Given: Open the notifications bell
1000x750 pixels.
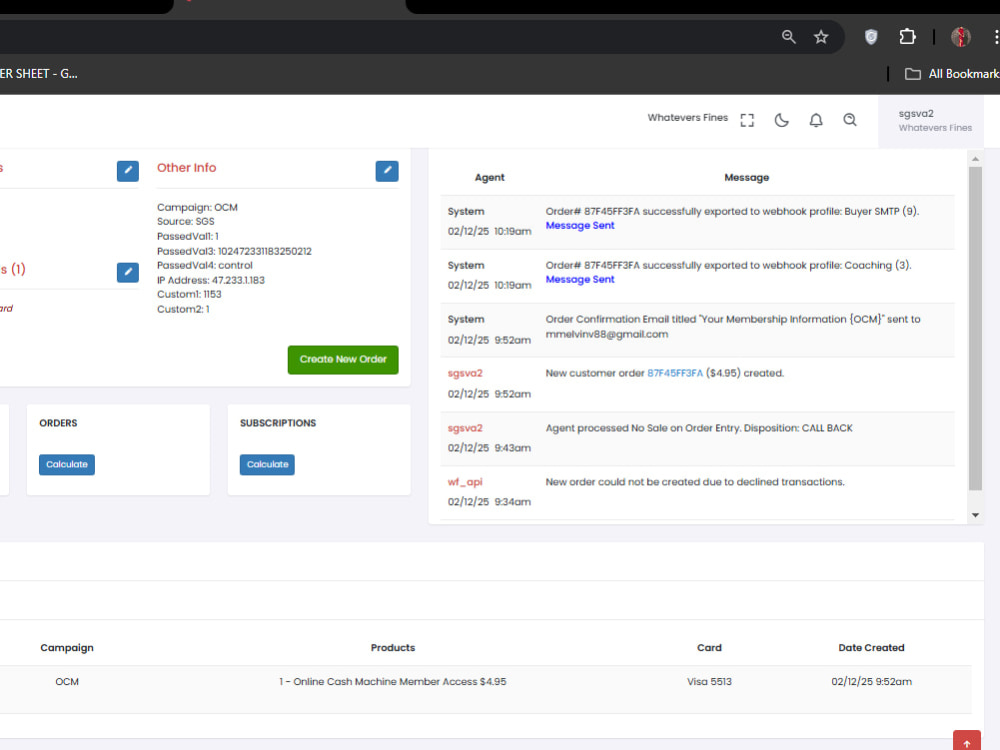Looking at the screenshot, I should point(816,120).
